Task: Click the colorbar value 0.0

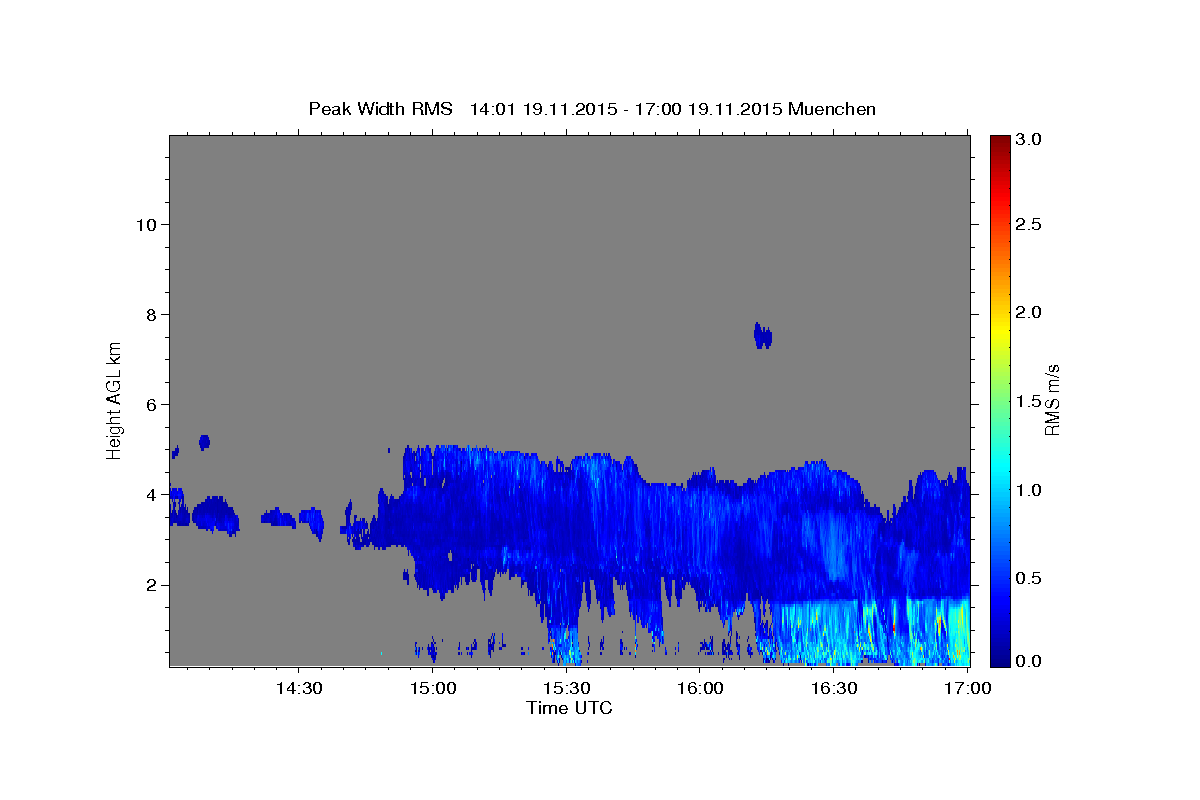Action: coord(1030,661)
